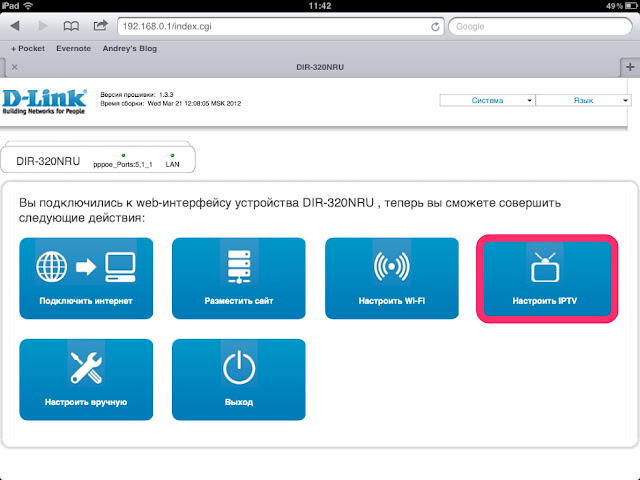This screenshot has width=640, height=480.
Task: Reload the page with the refresh icon
Action: 435,27
